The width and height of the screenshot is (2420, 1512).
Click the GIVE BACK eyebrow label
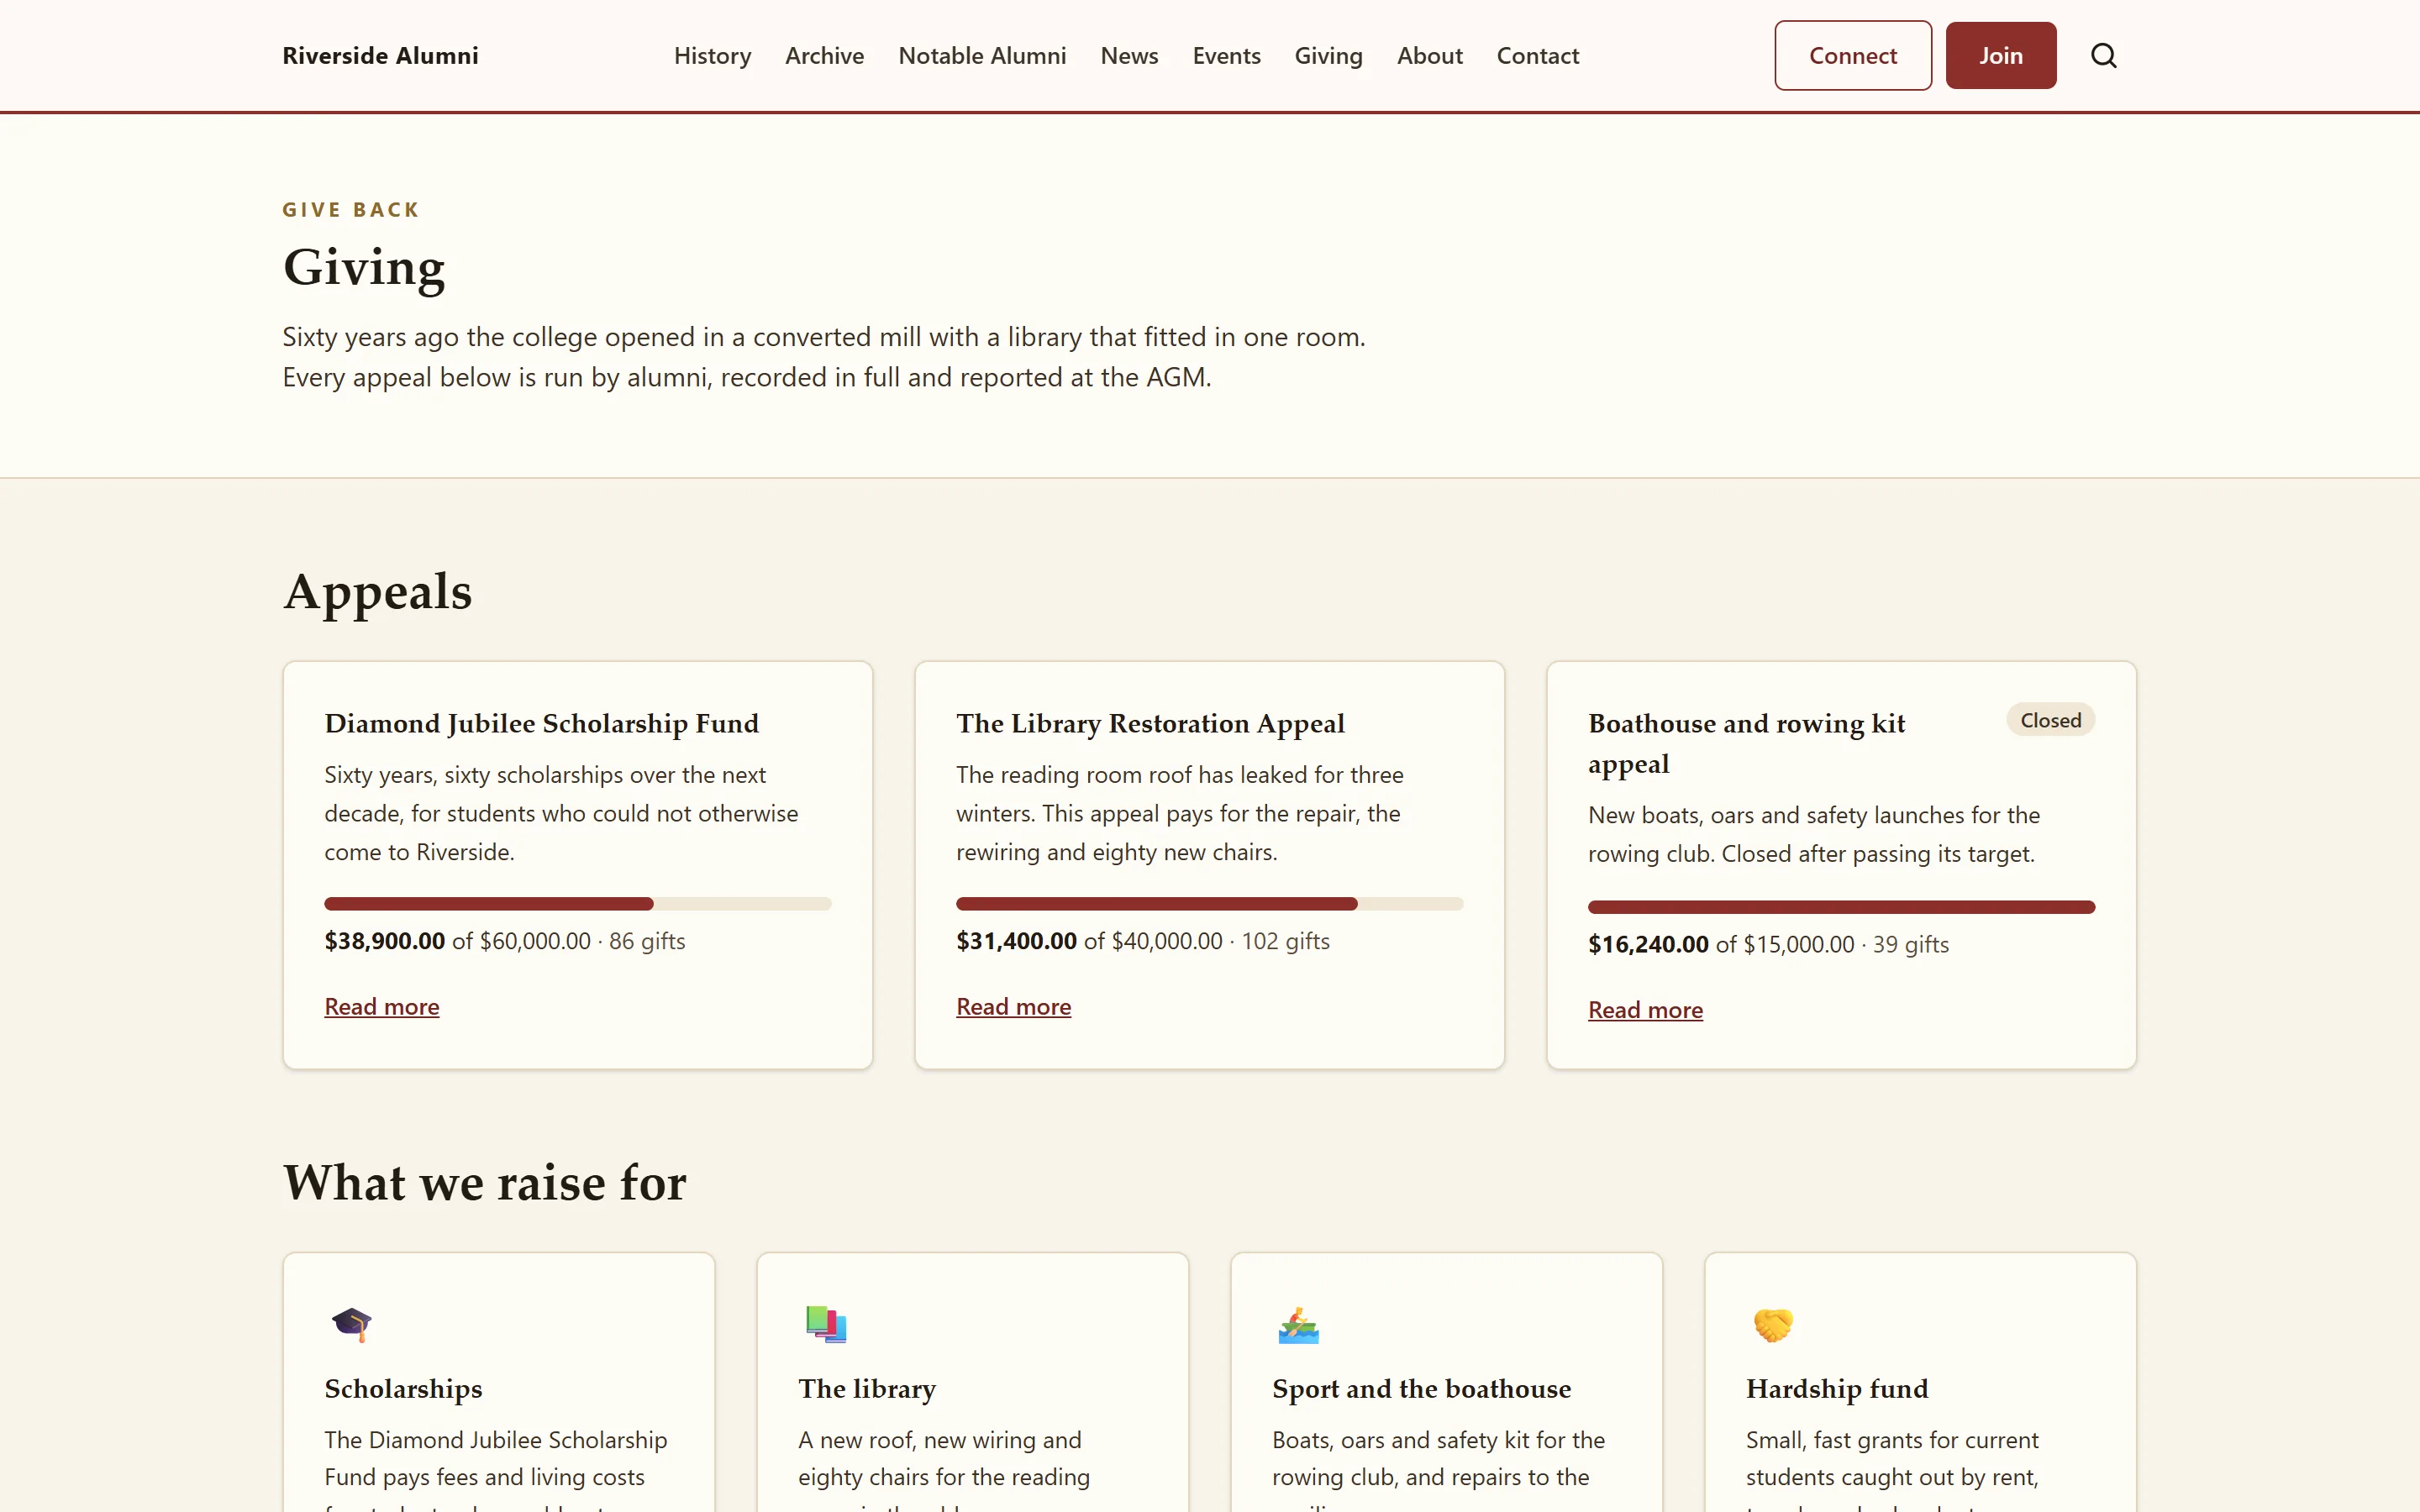(351, 210)
